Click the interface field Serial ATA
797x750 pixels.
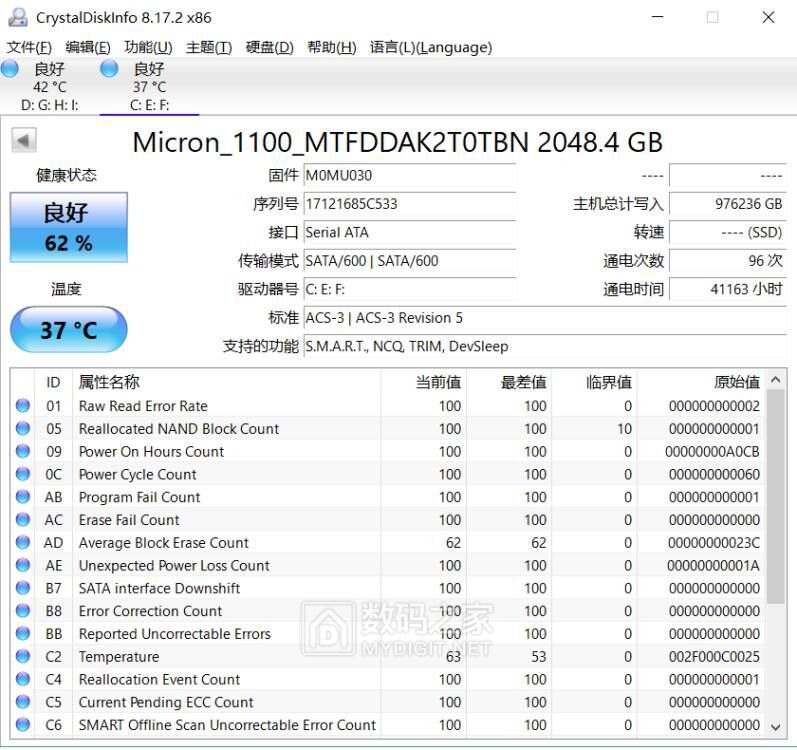click(x=410, y=232)
